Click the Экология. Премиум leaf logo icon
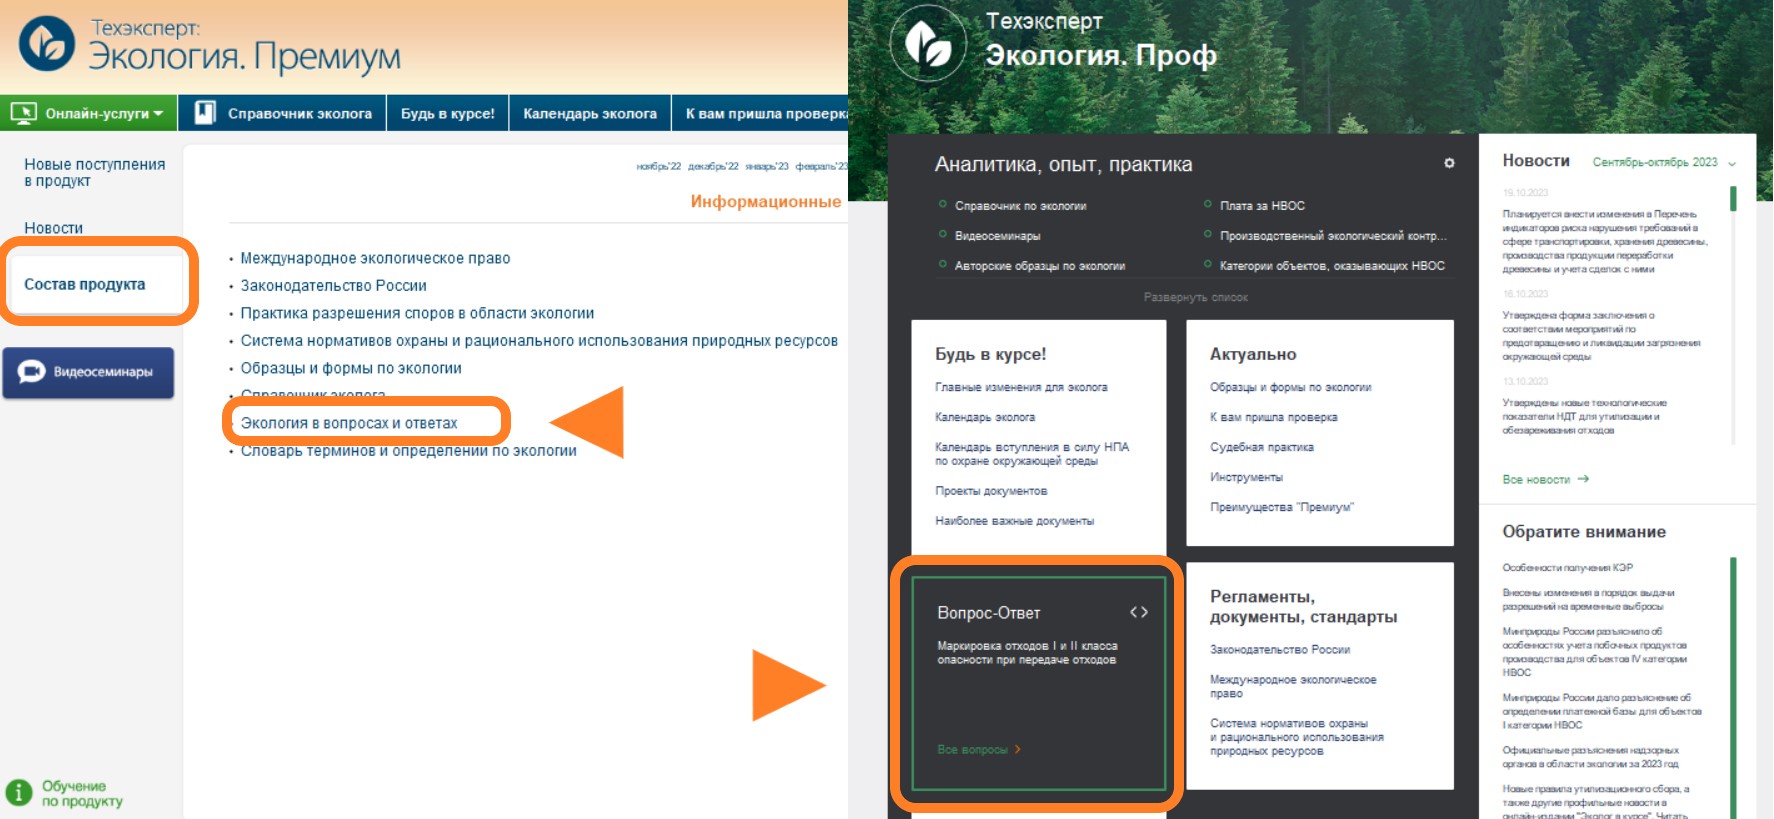This screenshot has height=819, width=1774. (46, 44)
